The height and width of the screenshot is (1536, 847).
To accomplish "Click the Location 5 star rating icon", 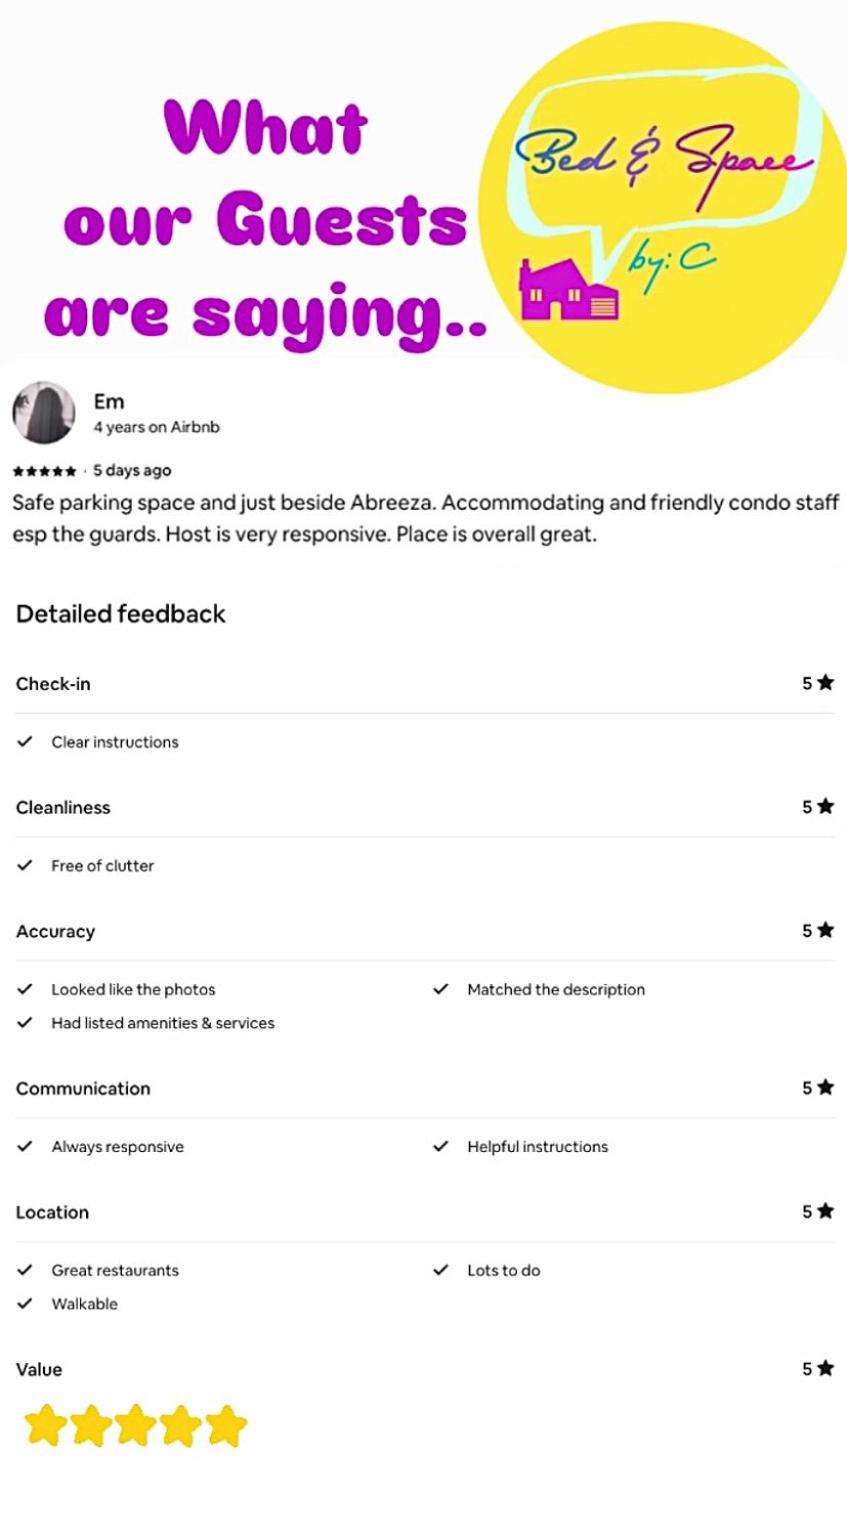I will (x=825, y=1212).
